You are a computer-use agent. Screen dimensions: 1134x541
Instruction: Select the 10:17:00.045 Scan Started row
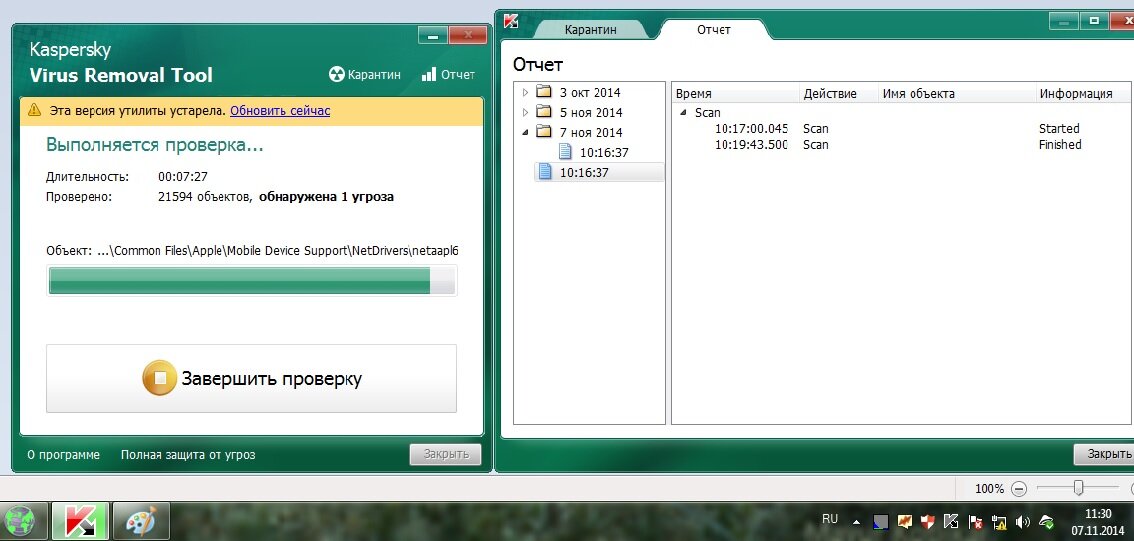tap(903, 129)
